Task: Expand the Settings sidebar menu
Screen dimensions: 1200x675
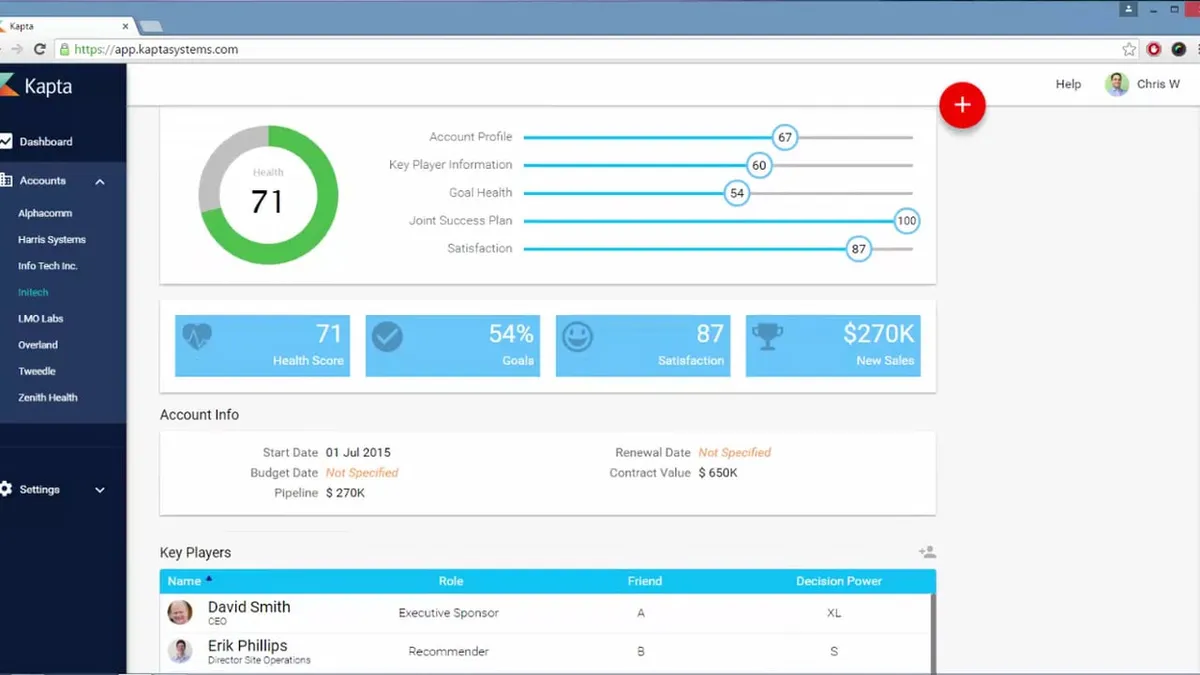Action: 100,490
